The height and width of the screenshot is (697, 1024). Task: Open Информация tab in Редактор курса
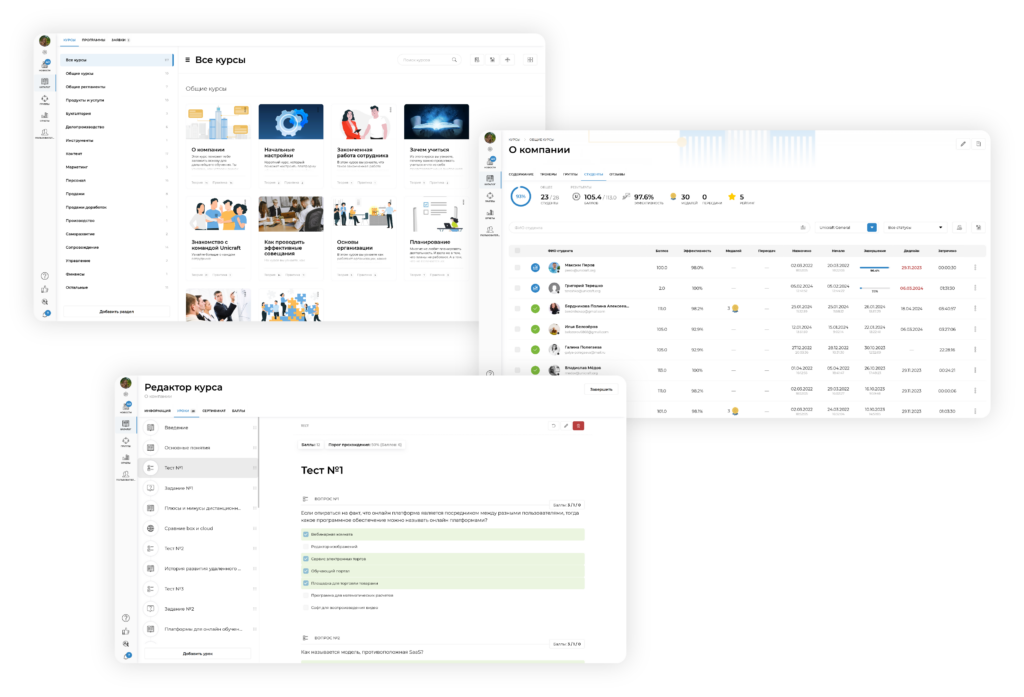(x=157, y=411)
